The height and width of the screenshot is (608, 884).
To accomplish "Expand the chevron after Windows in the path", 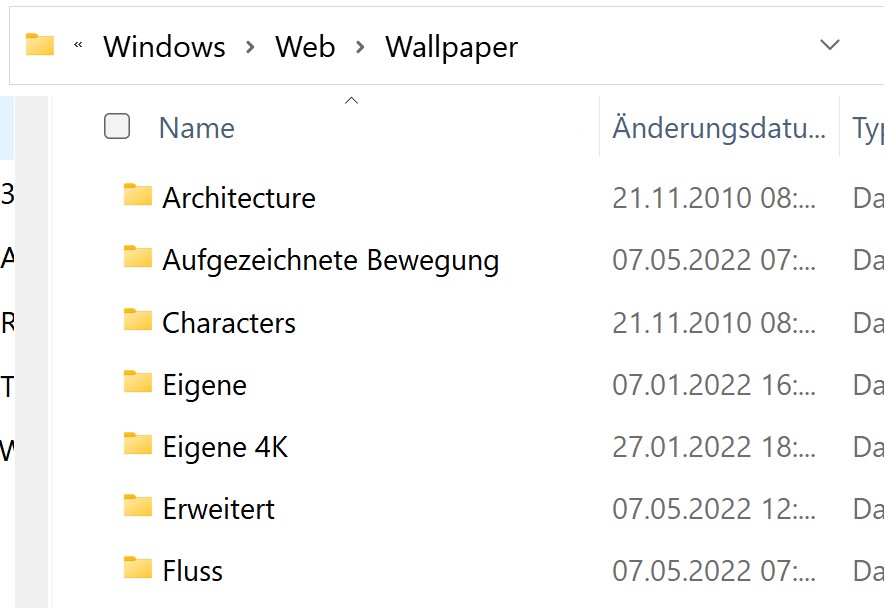I will click(250, 47).
